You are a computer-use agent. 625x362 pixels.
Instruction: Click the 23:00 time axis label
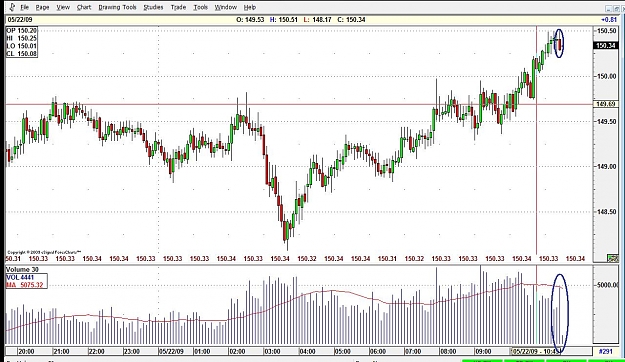tap(132, 351)
